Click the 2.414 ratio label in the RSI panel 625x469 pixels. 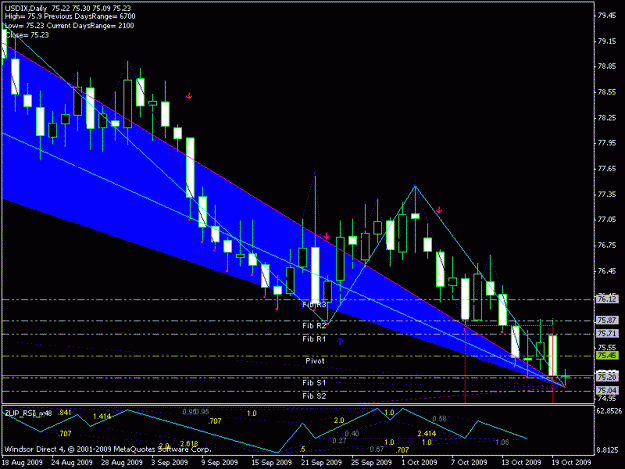(427, 434)
